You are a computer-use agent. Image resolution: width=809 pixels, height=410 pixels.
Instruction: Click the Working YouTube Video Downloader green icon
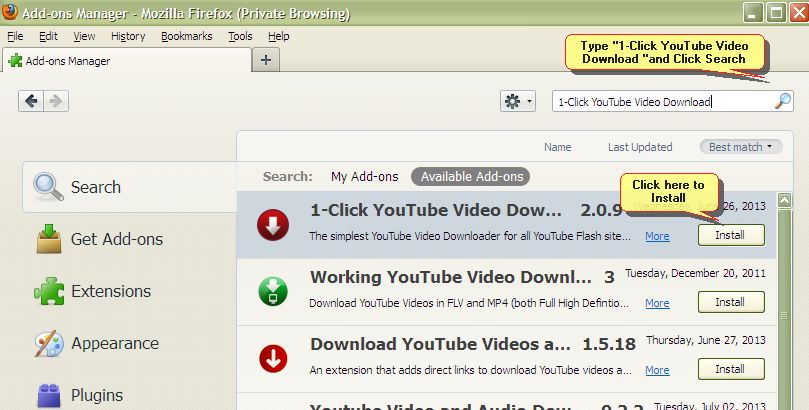click(273, 292)
